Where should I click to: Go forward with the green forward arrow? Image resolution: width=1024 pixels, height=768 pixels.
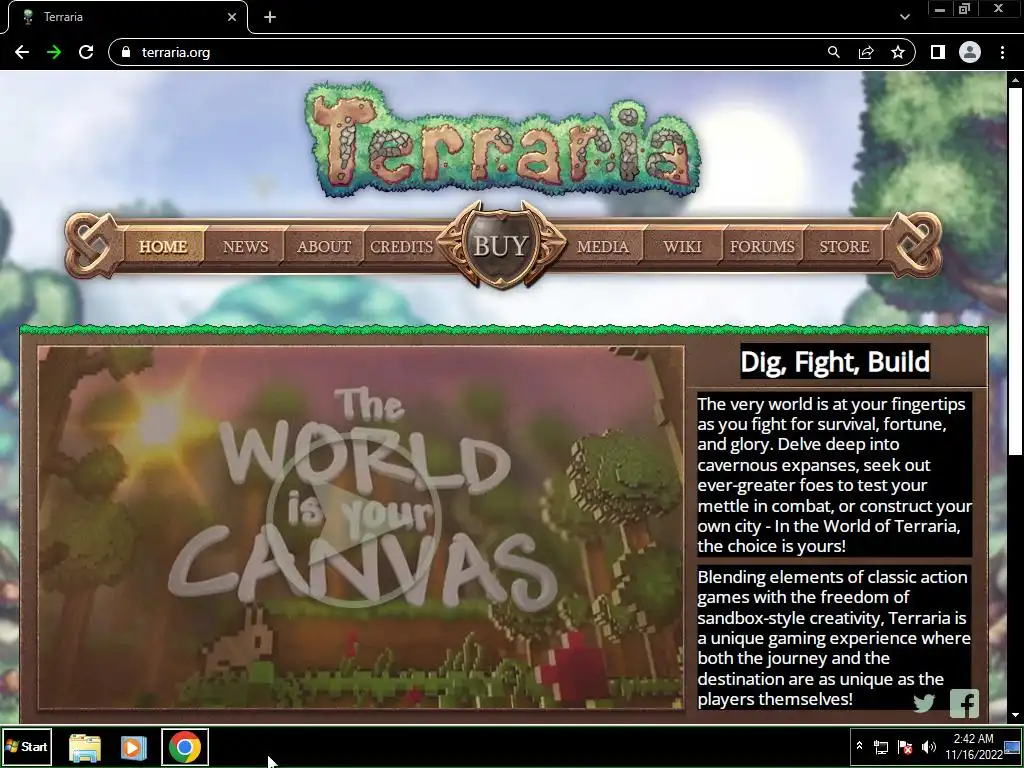pos(54,52)
